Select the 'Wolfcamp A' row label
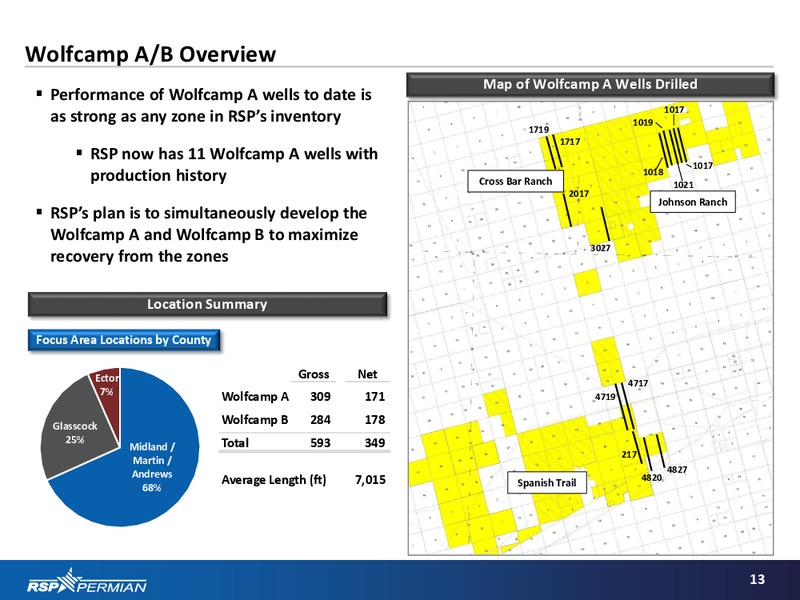 coord(255,396)
